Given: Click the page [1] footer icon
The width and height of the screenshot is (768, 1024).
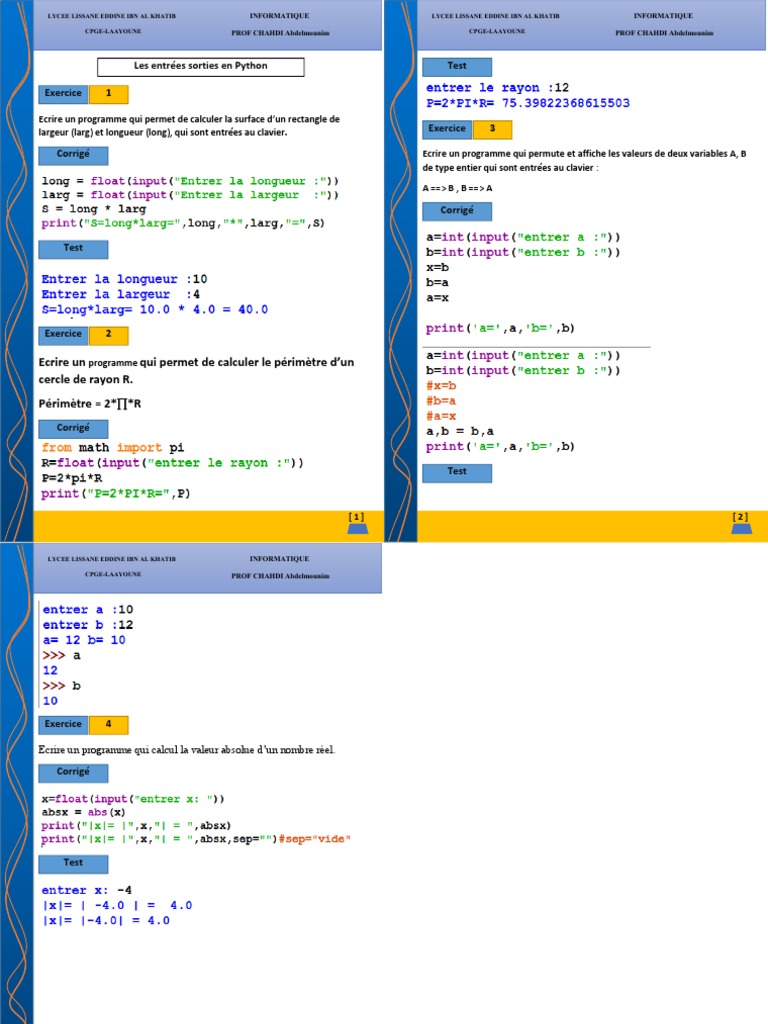Looking at the screenshot, I should (356, 522).
